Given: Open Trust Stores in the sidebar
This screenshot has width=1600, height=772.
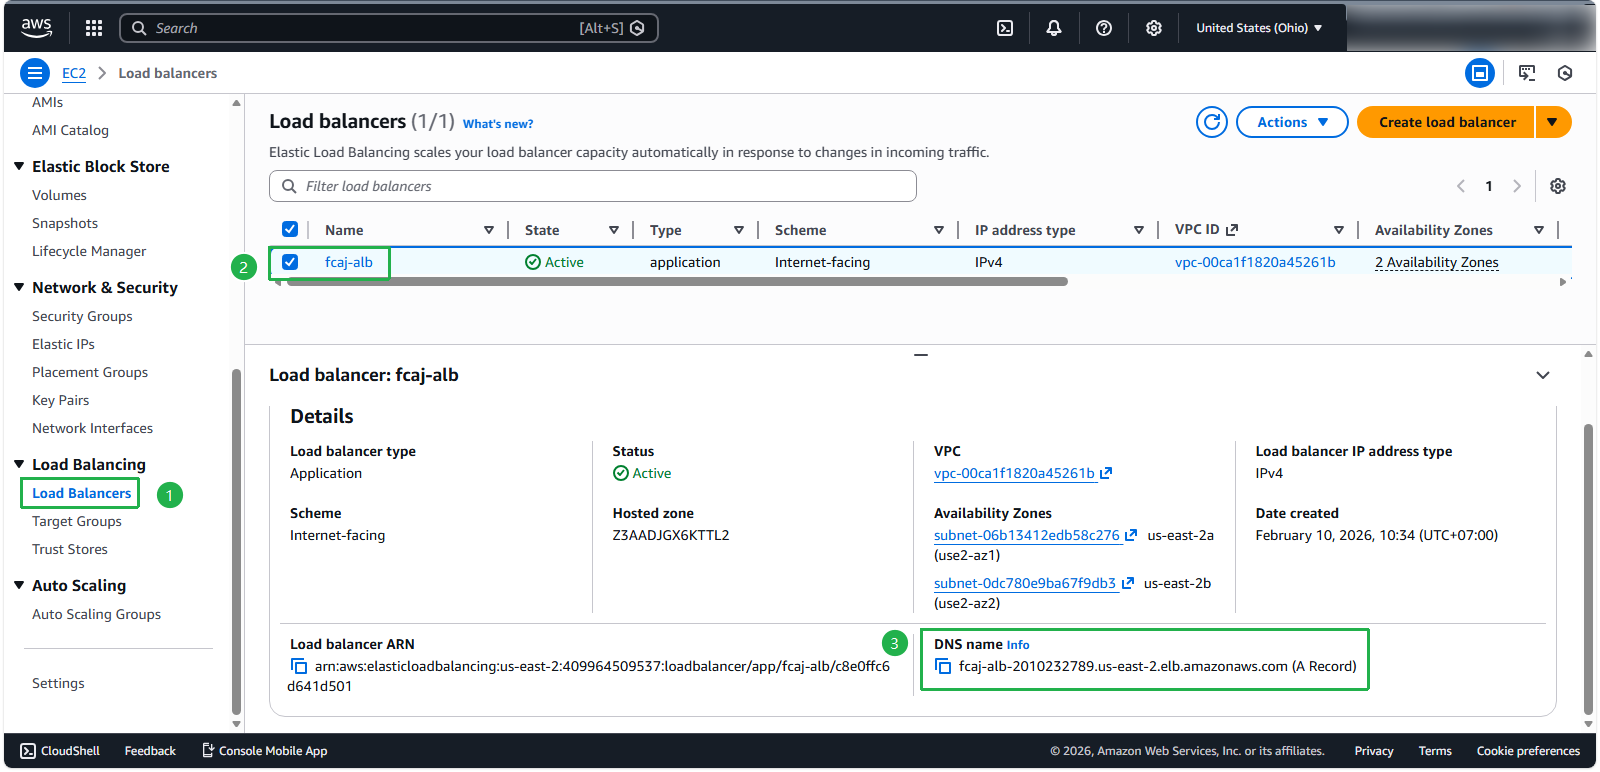Looking at the screenshot, I should click(x=70, y=549).
